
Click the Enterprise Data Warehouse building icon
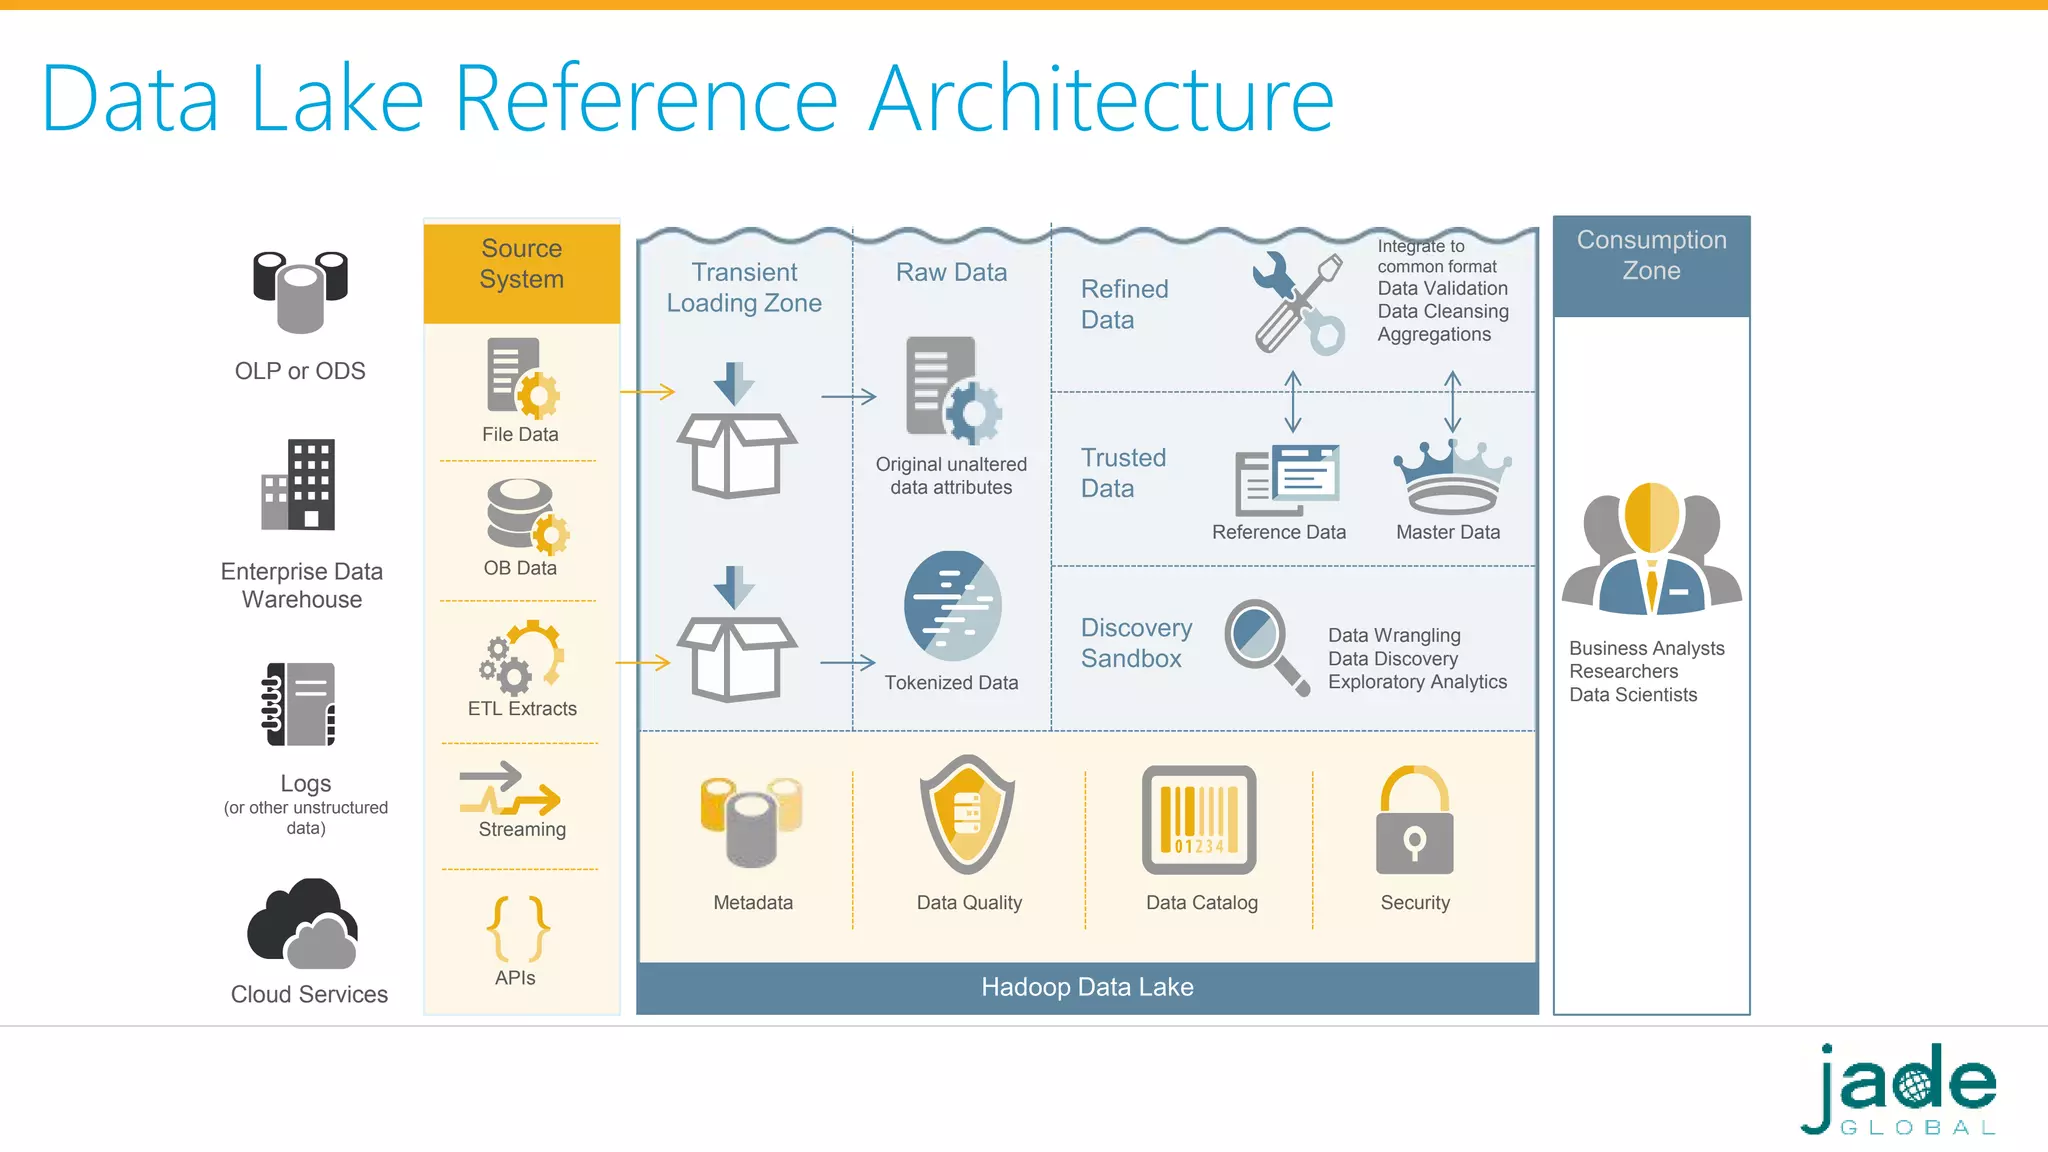[x=298, y=485]
